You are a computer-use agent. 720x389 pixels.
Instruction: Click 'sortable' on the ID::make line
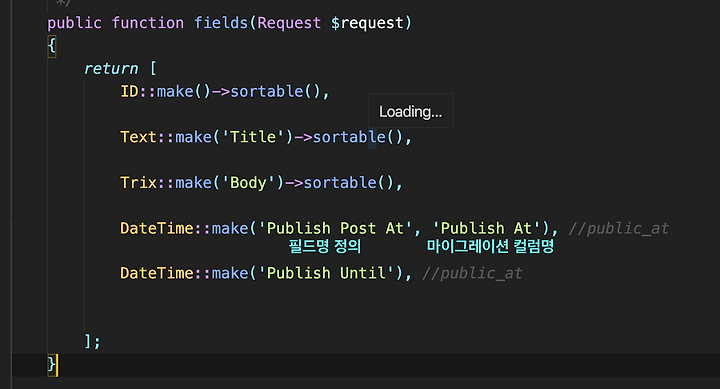click(266, 91)
